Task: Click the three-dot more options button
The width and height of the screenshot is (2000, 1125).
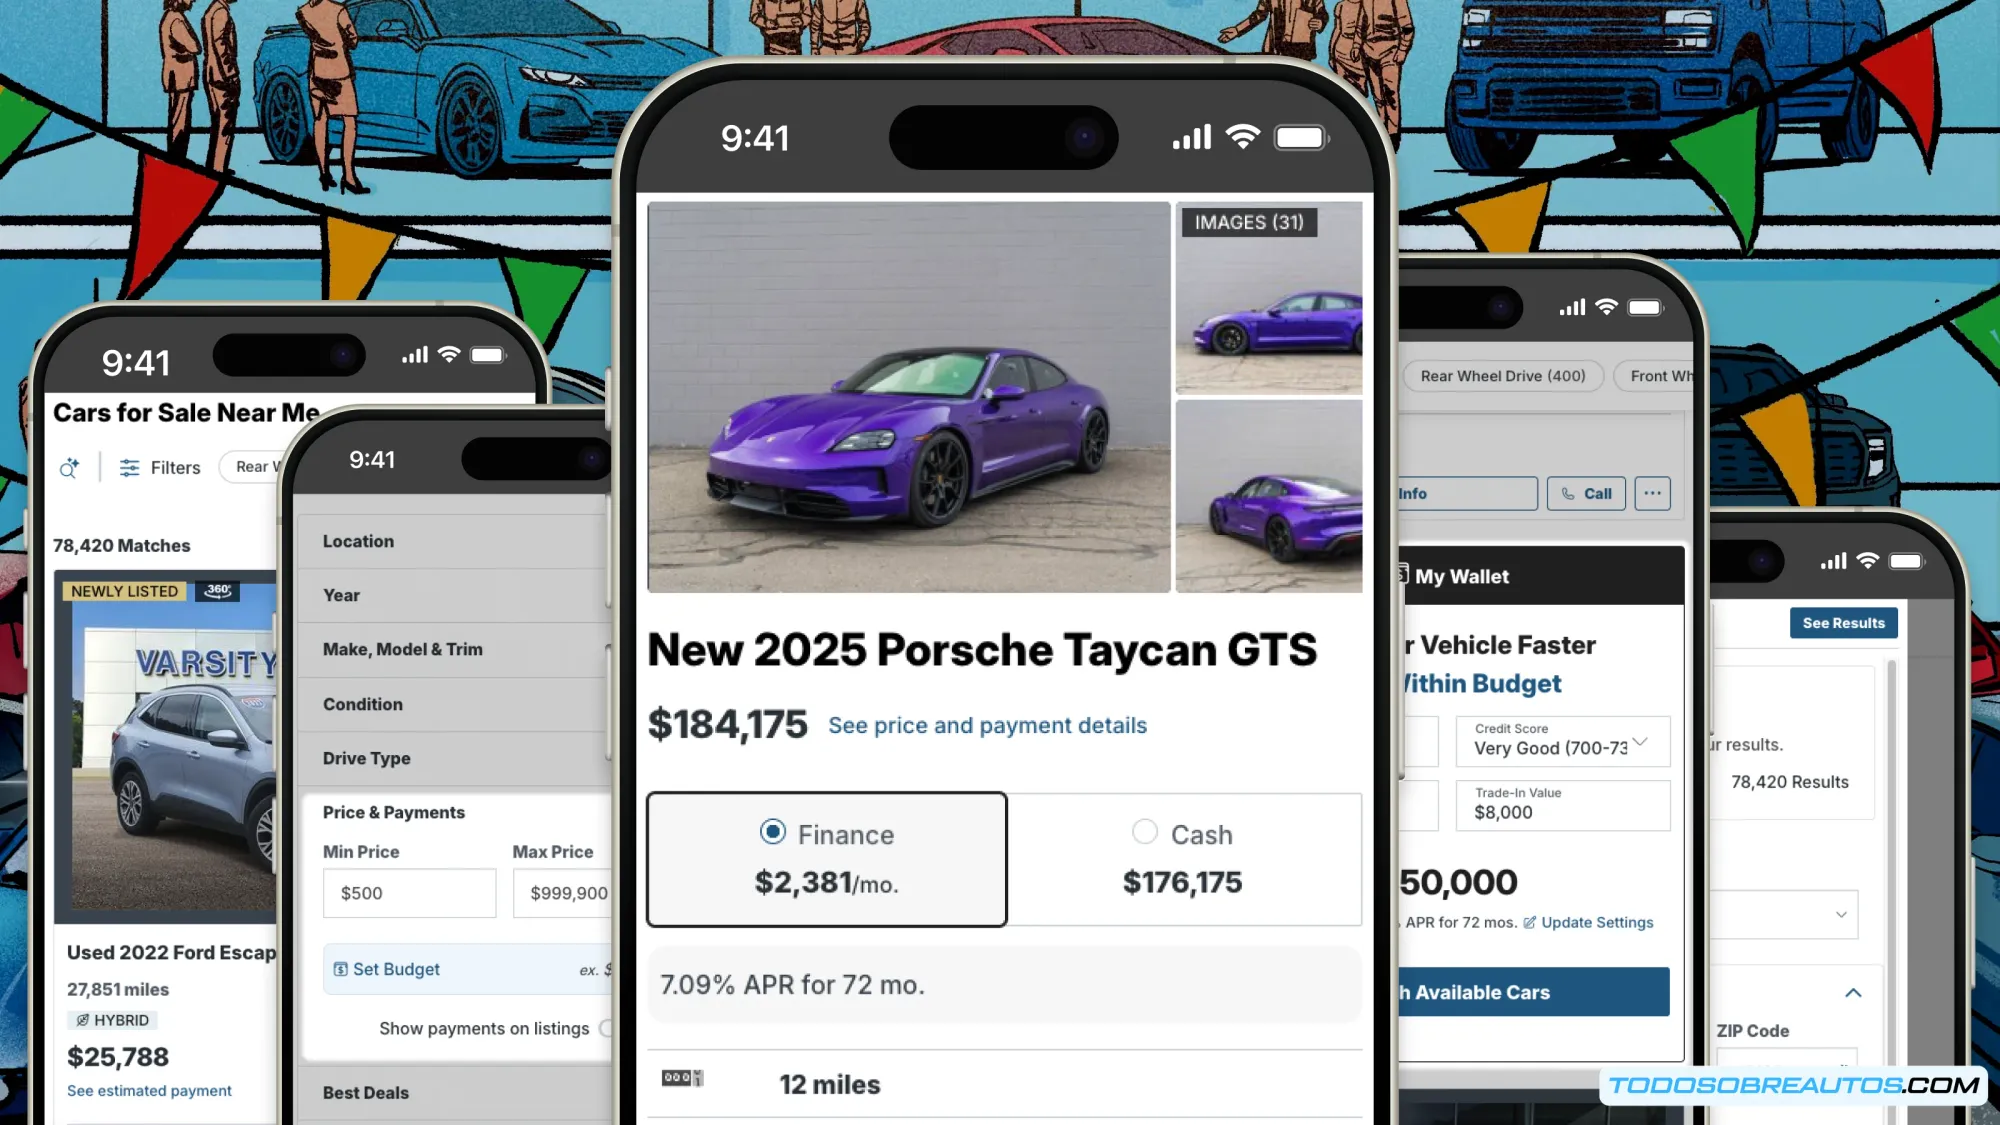Action: pyautogui.click(x=1652, y=493)
